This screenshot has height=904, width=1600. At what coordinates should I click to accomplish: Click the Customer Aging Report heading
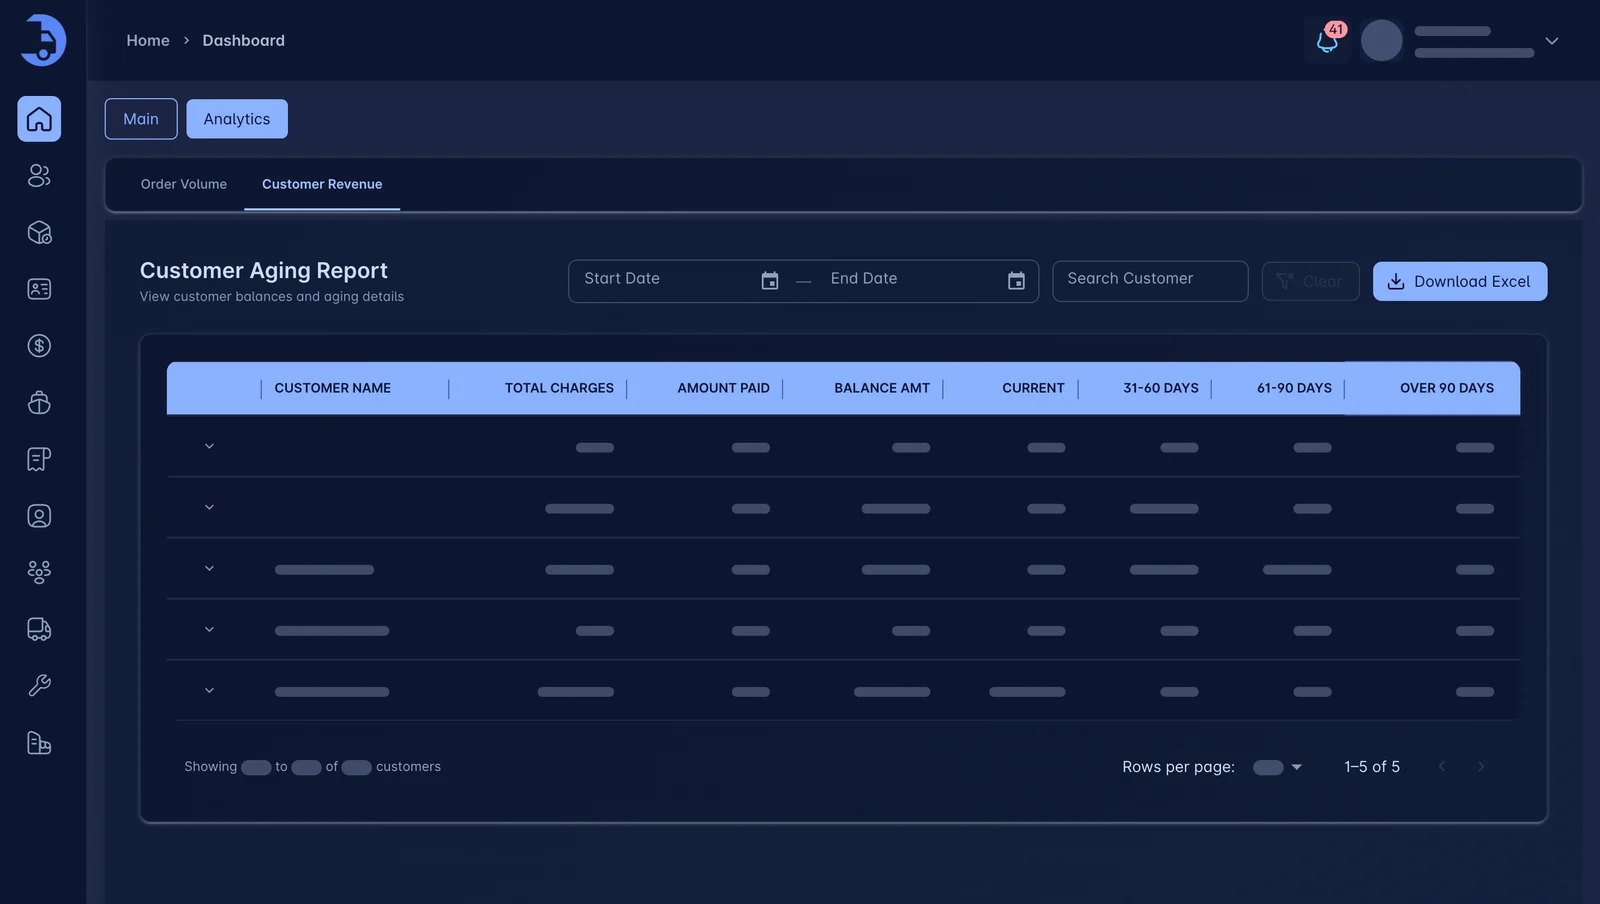coord(264,271)
